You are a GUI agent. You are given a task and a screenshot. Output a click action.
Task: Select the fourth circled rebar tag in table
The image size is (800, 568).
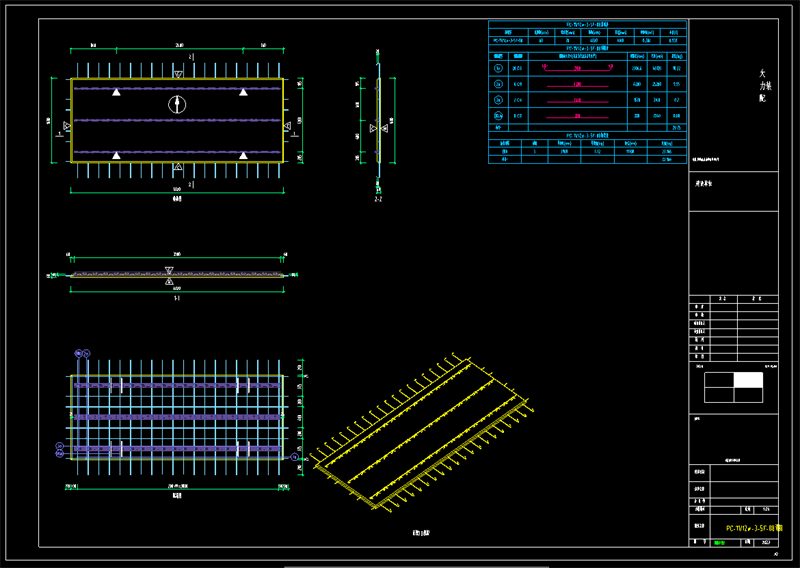[498, 116]
